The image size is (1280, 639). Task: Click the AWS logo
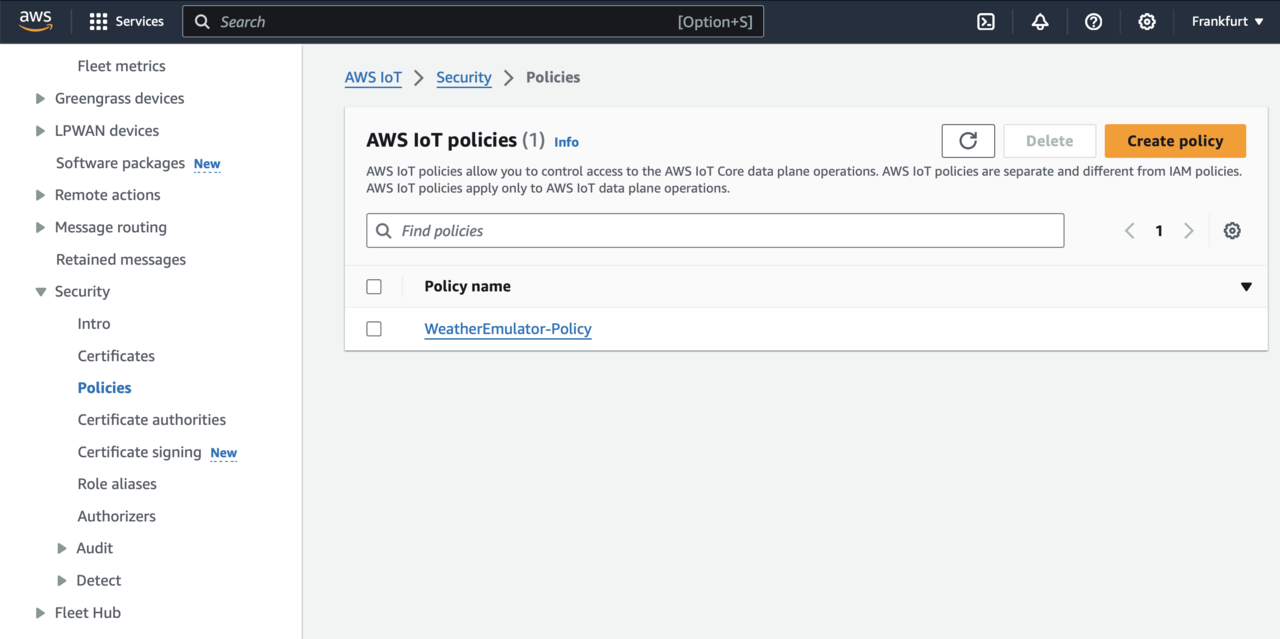click(36, 21)
